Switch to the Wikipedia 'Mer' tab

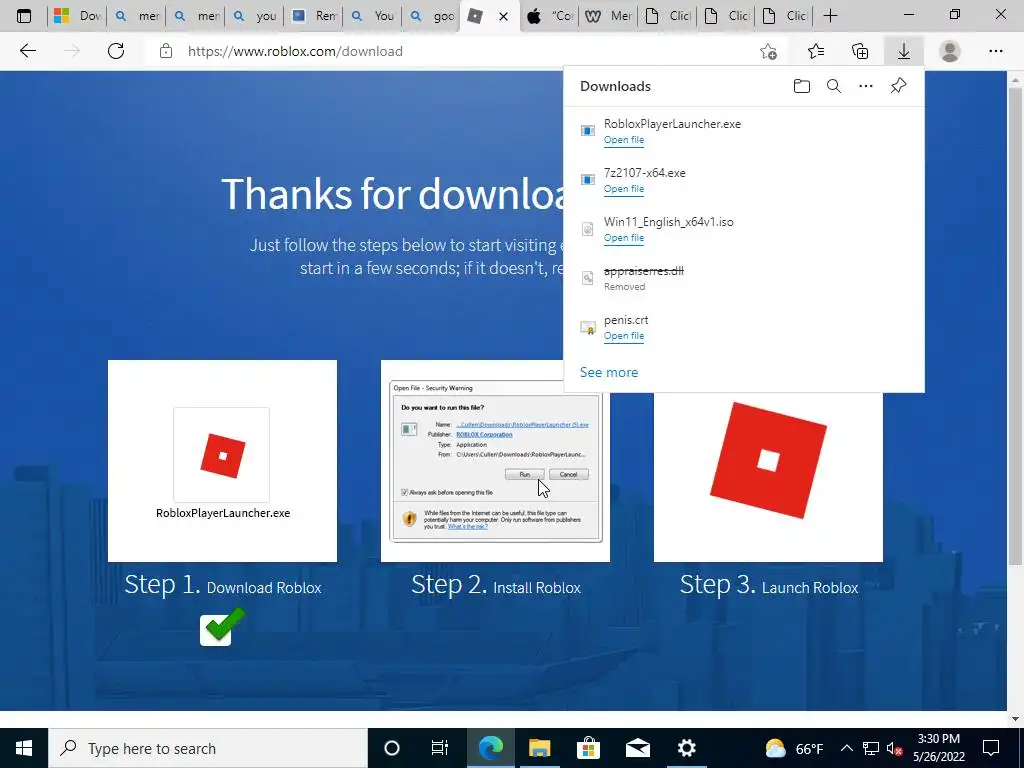[x=609, y=16]
